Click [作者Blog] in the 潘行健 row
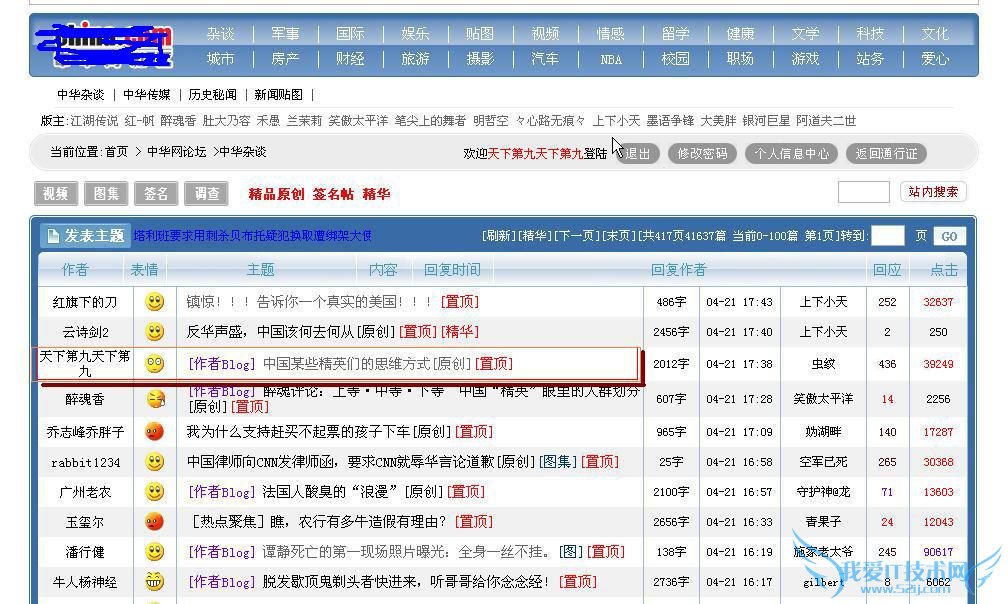The height and width of the screenshot is (604, 1008). click(222, 552)
